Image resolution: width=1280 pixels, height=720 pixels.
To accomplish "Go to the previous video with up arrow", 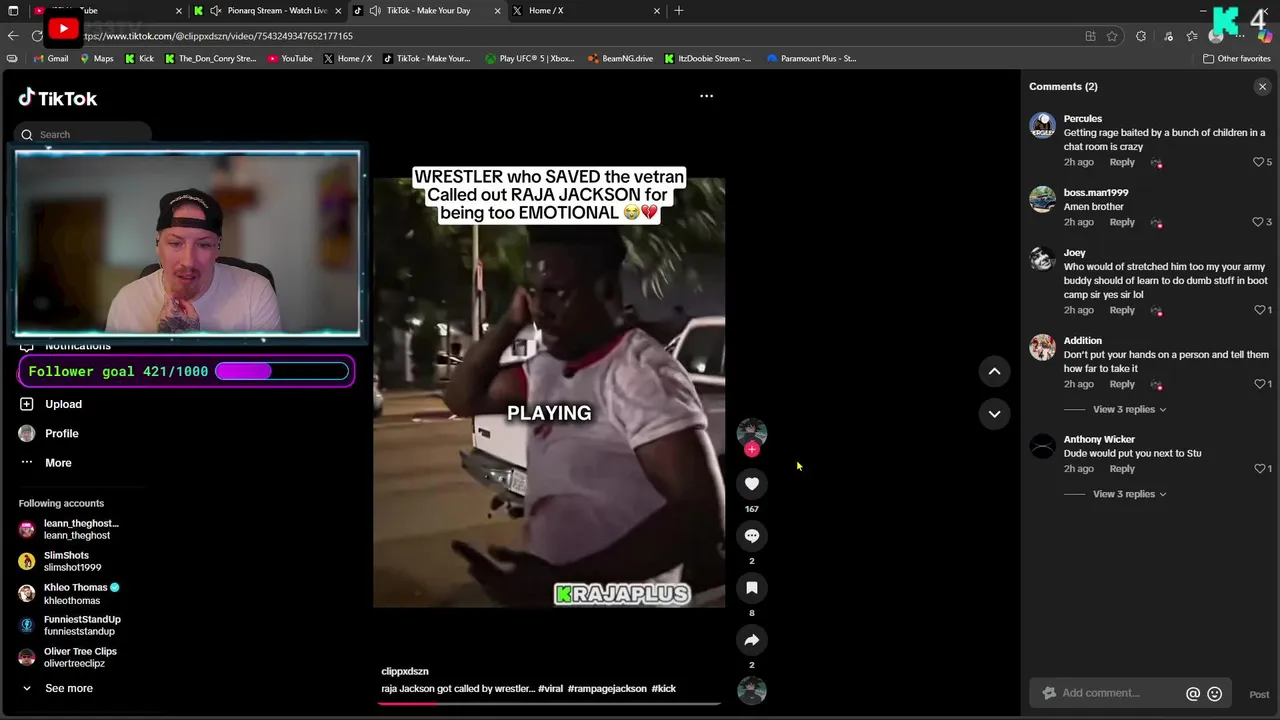I will [x=994, y=371].
